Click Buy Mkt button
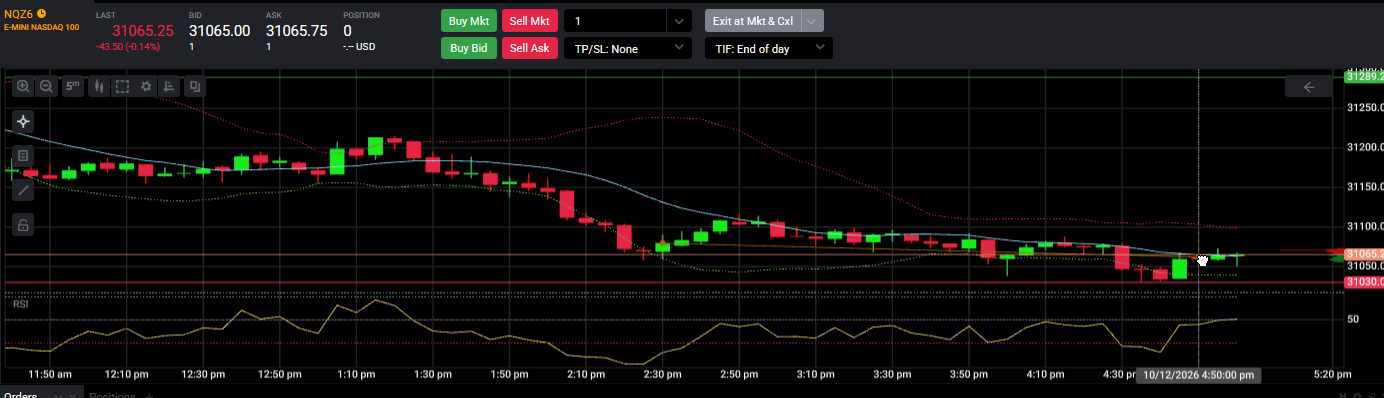Viewport: 1384px width, 398px height. coord(469,21)
